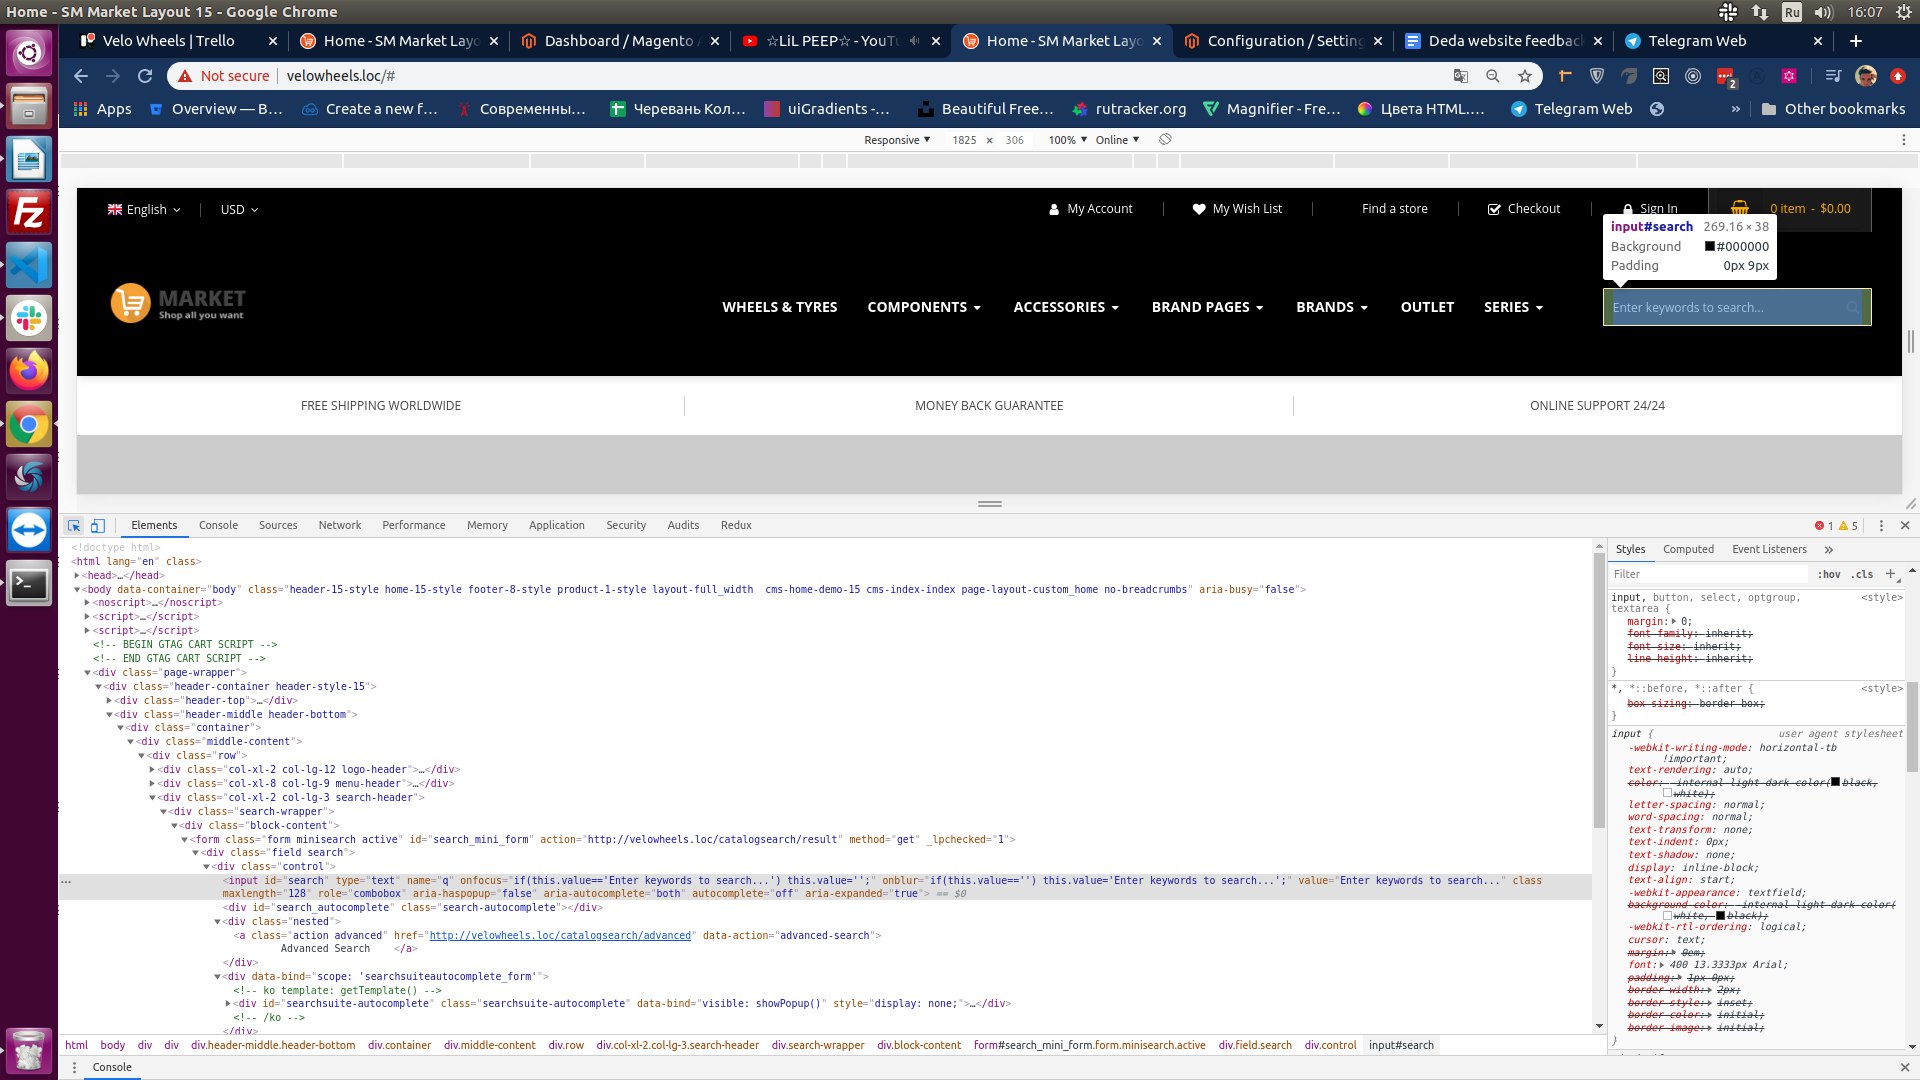Click the rotate device icon in responsive toolbar
This screenshot has width=1920, height=1080.
pyautogui.click(x=1165, y=140)
